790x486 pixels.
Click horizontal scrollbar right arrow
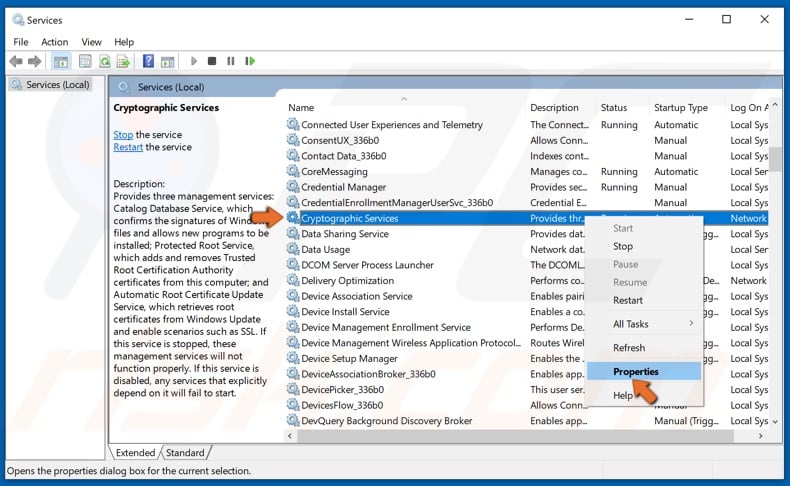pos(760,436)
